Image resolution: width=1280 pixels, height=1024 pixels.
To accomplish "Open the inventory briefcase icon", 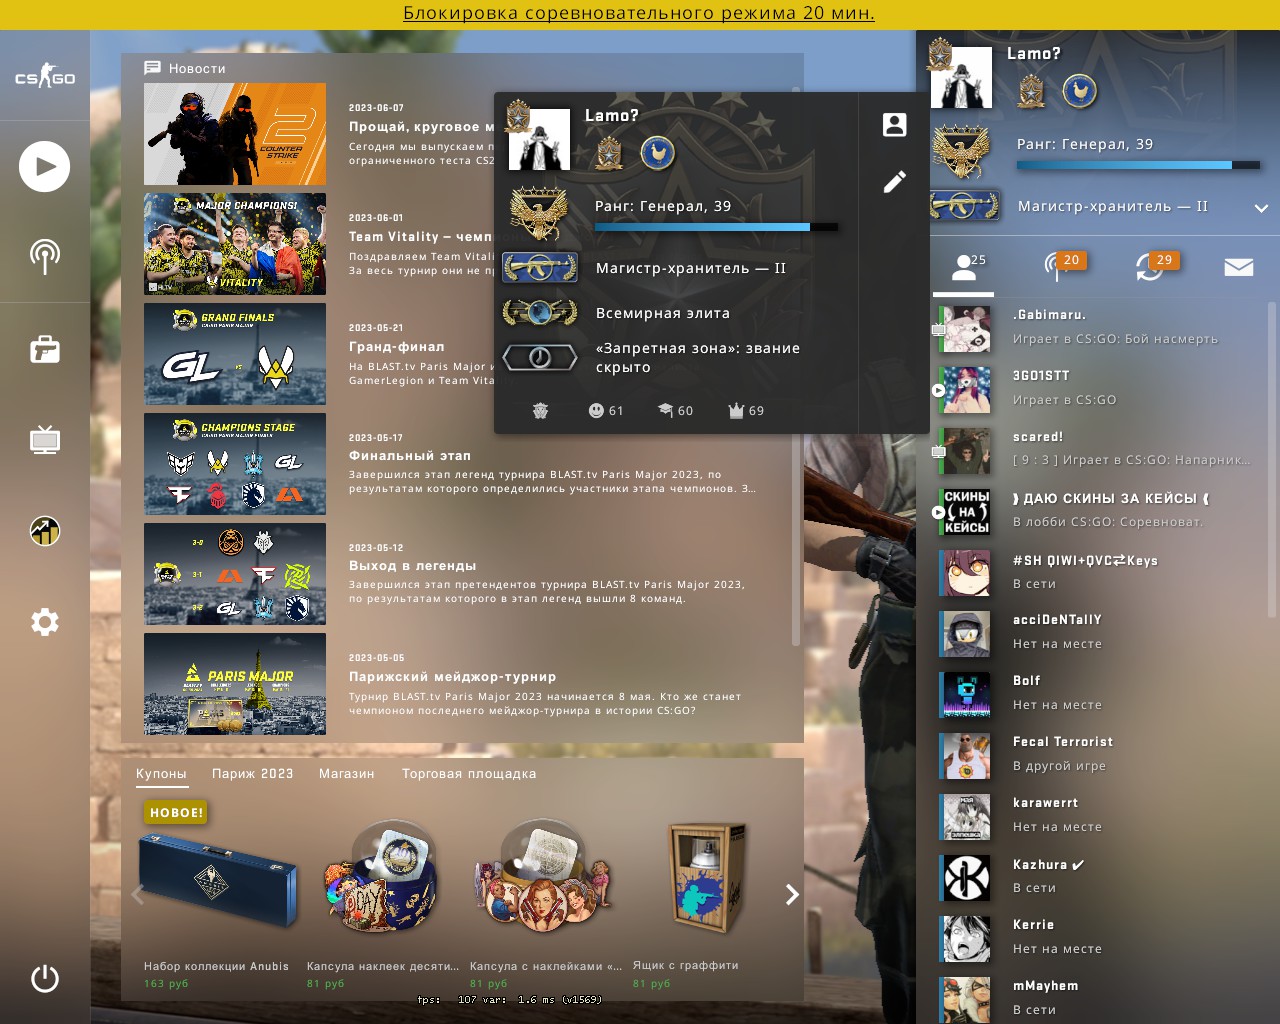I will 44,349.
